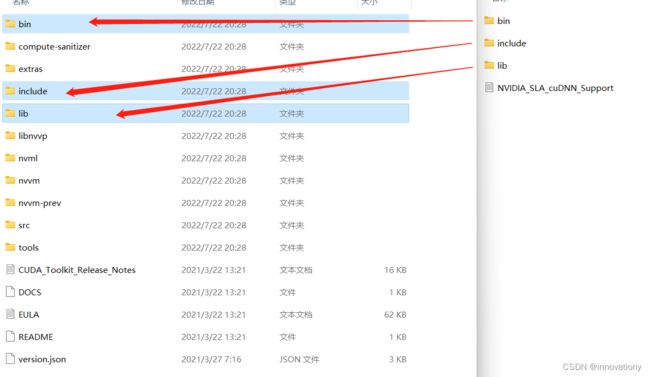Click the tools folder icon
The width and height of the screenshot is (650, 377).
(x=10, y=248)
